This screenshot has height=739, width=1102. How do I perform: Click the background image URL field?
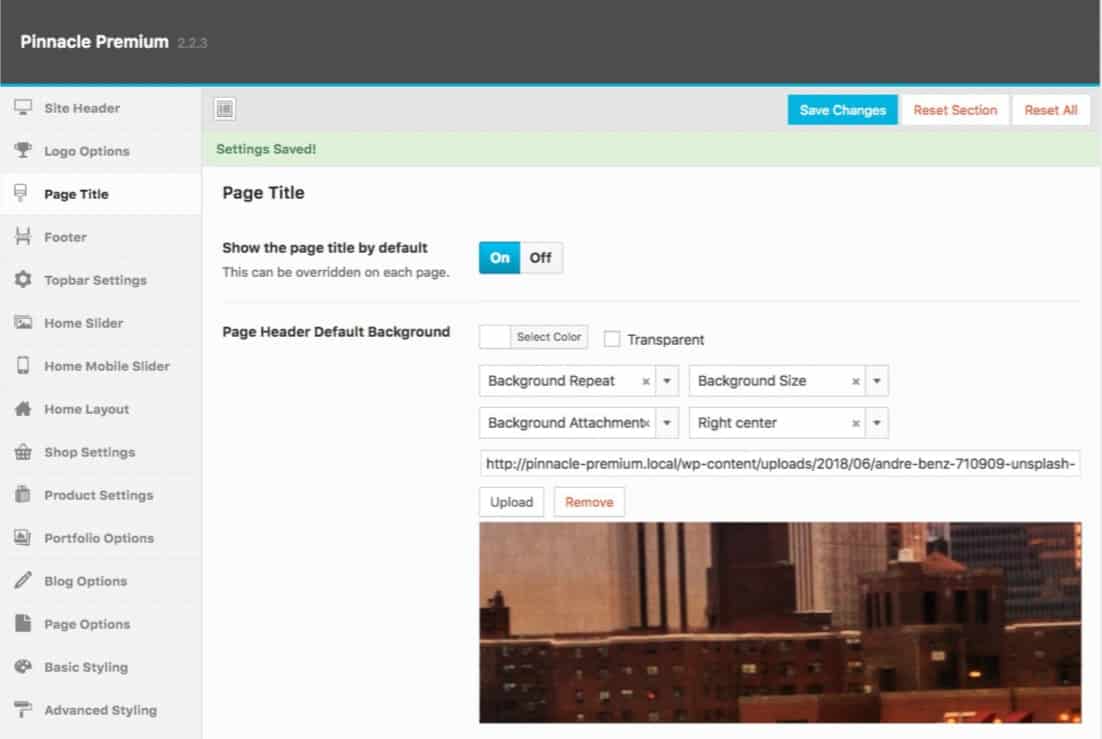[780, 463]
